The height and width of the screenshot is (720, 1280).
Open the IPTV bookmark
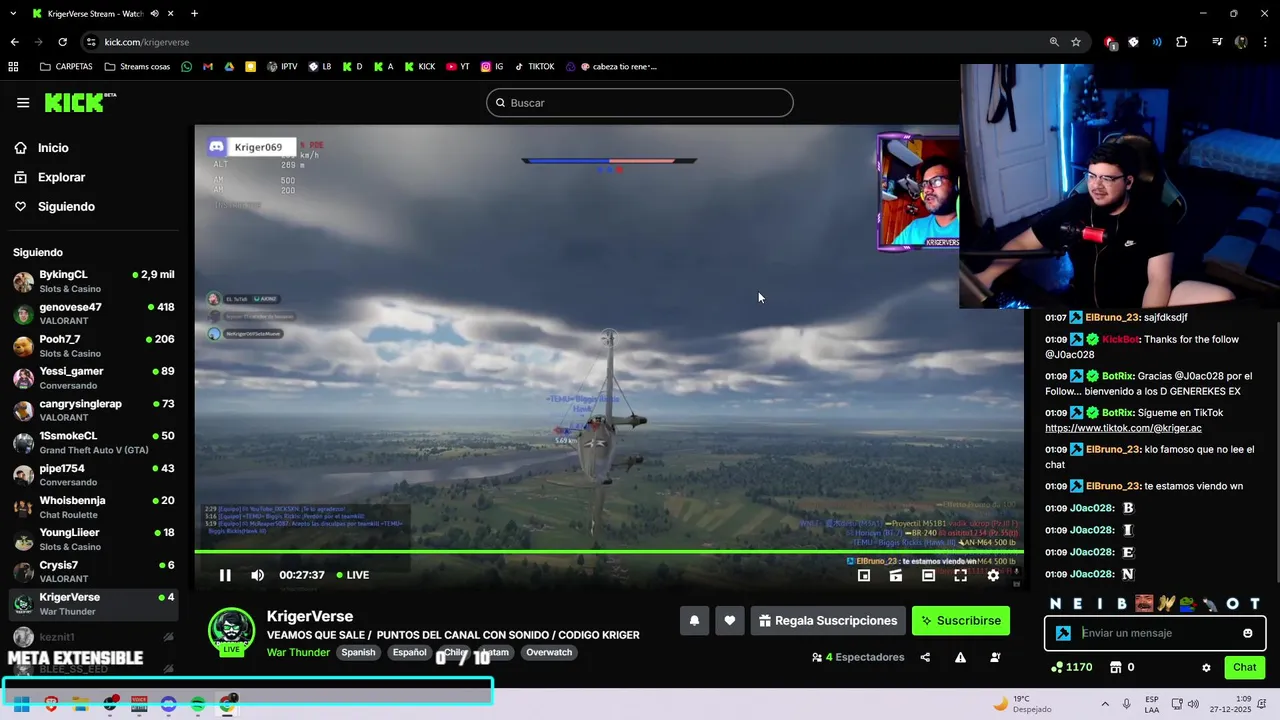[282, 67]
